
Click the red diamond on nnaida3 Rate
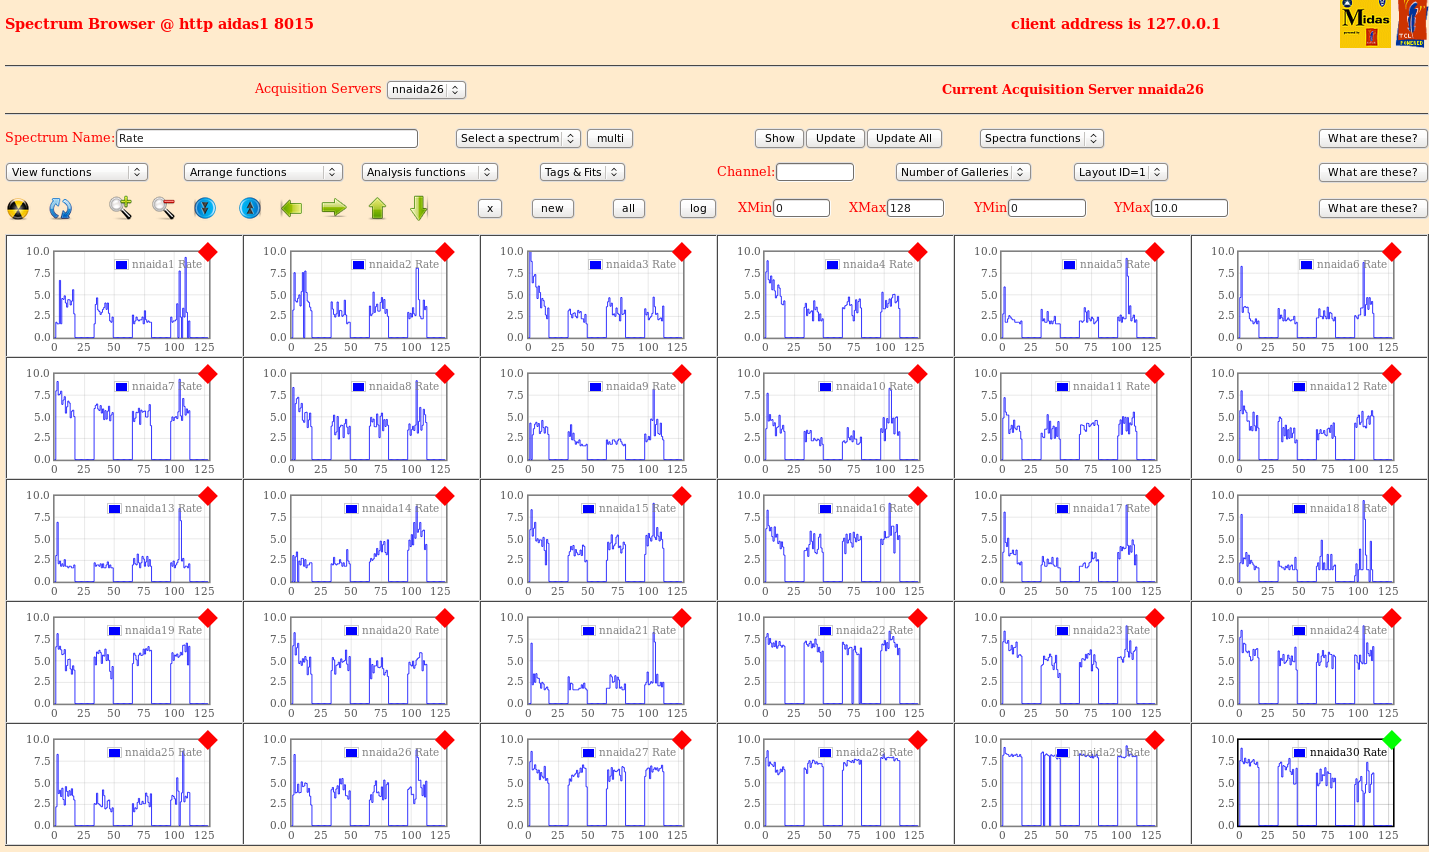[x=682, y=252]
